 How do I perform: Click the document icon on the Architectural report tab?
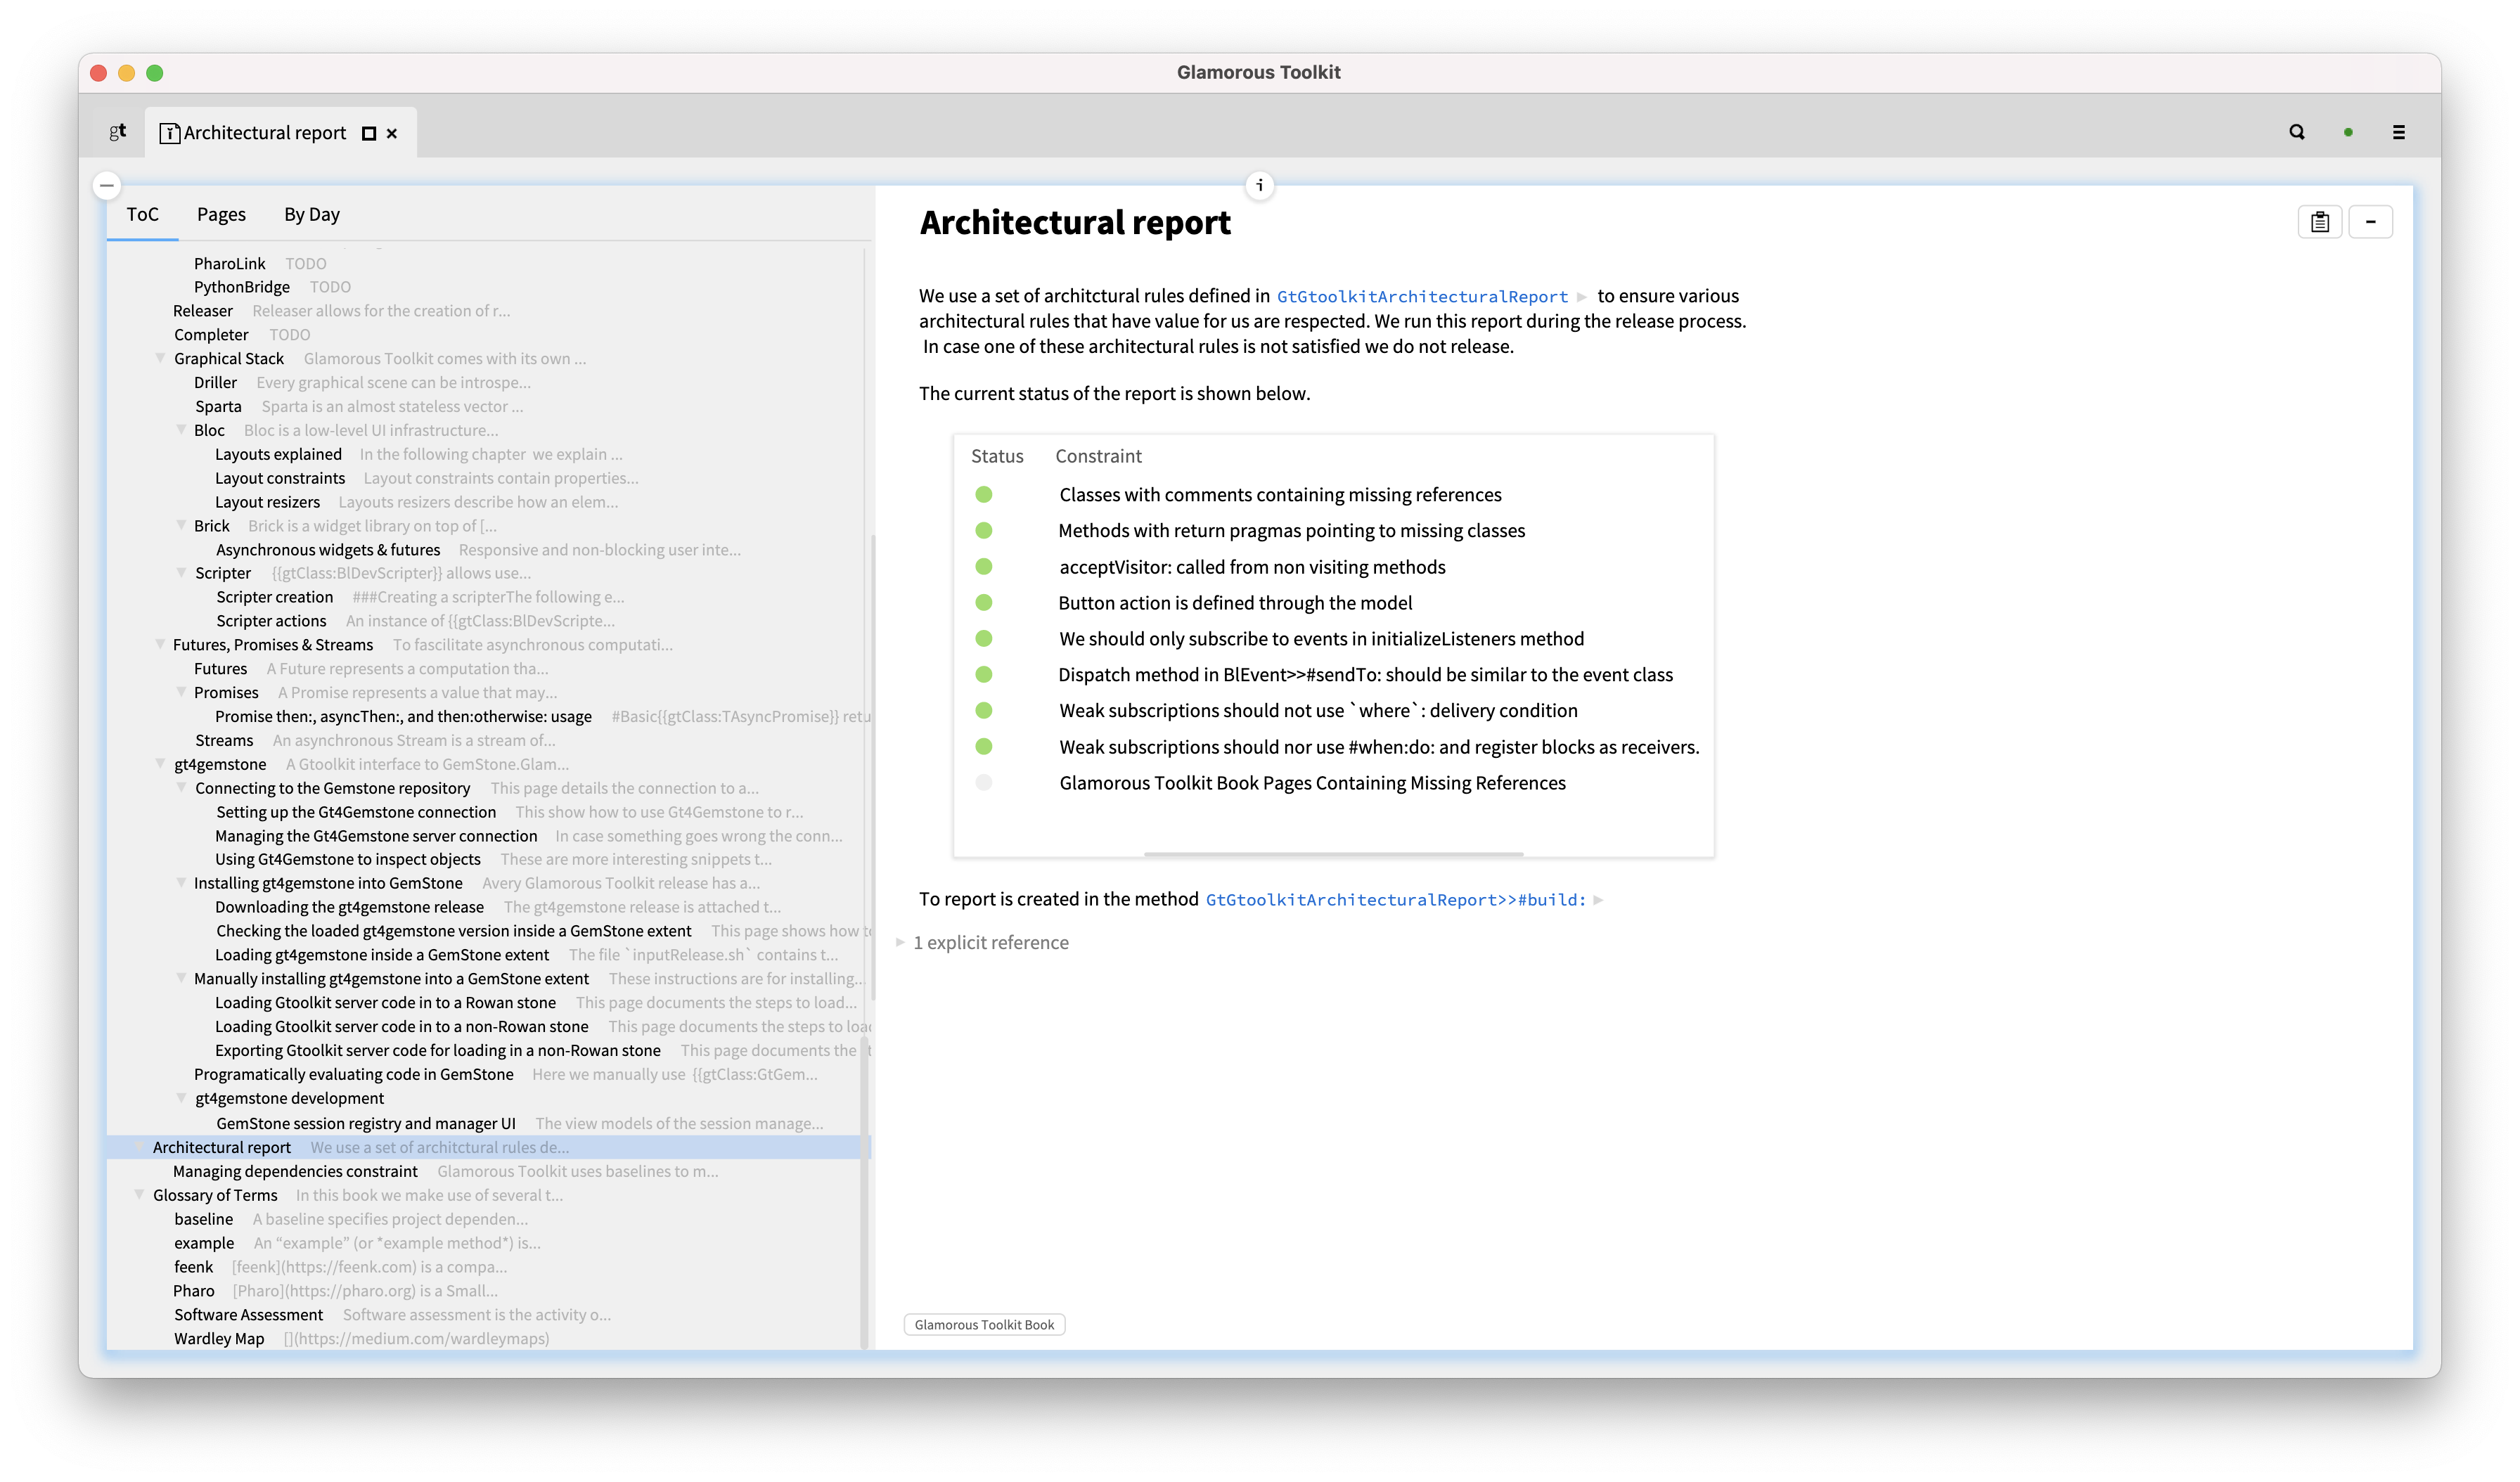point(170,132)
